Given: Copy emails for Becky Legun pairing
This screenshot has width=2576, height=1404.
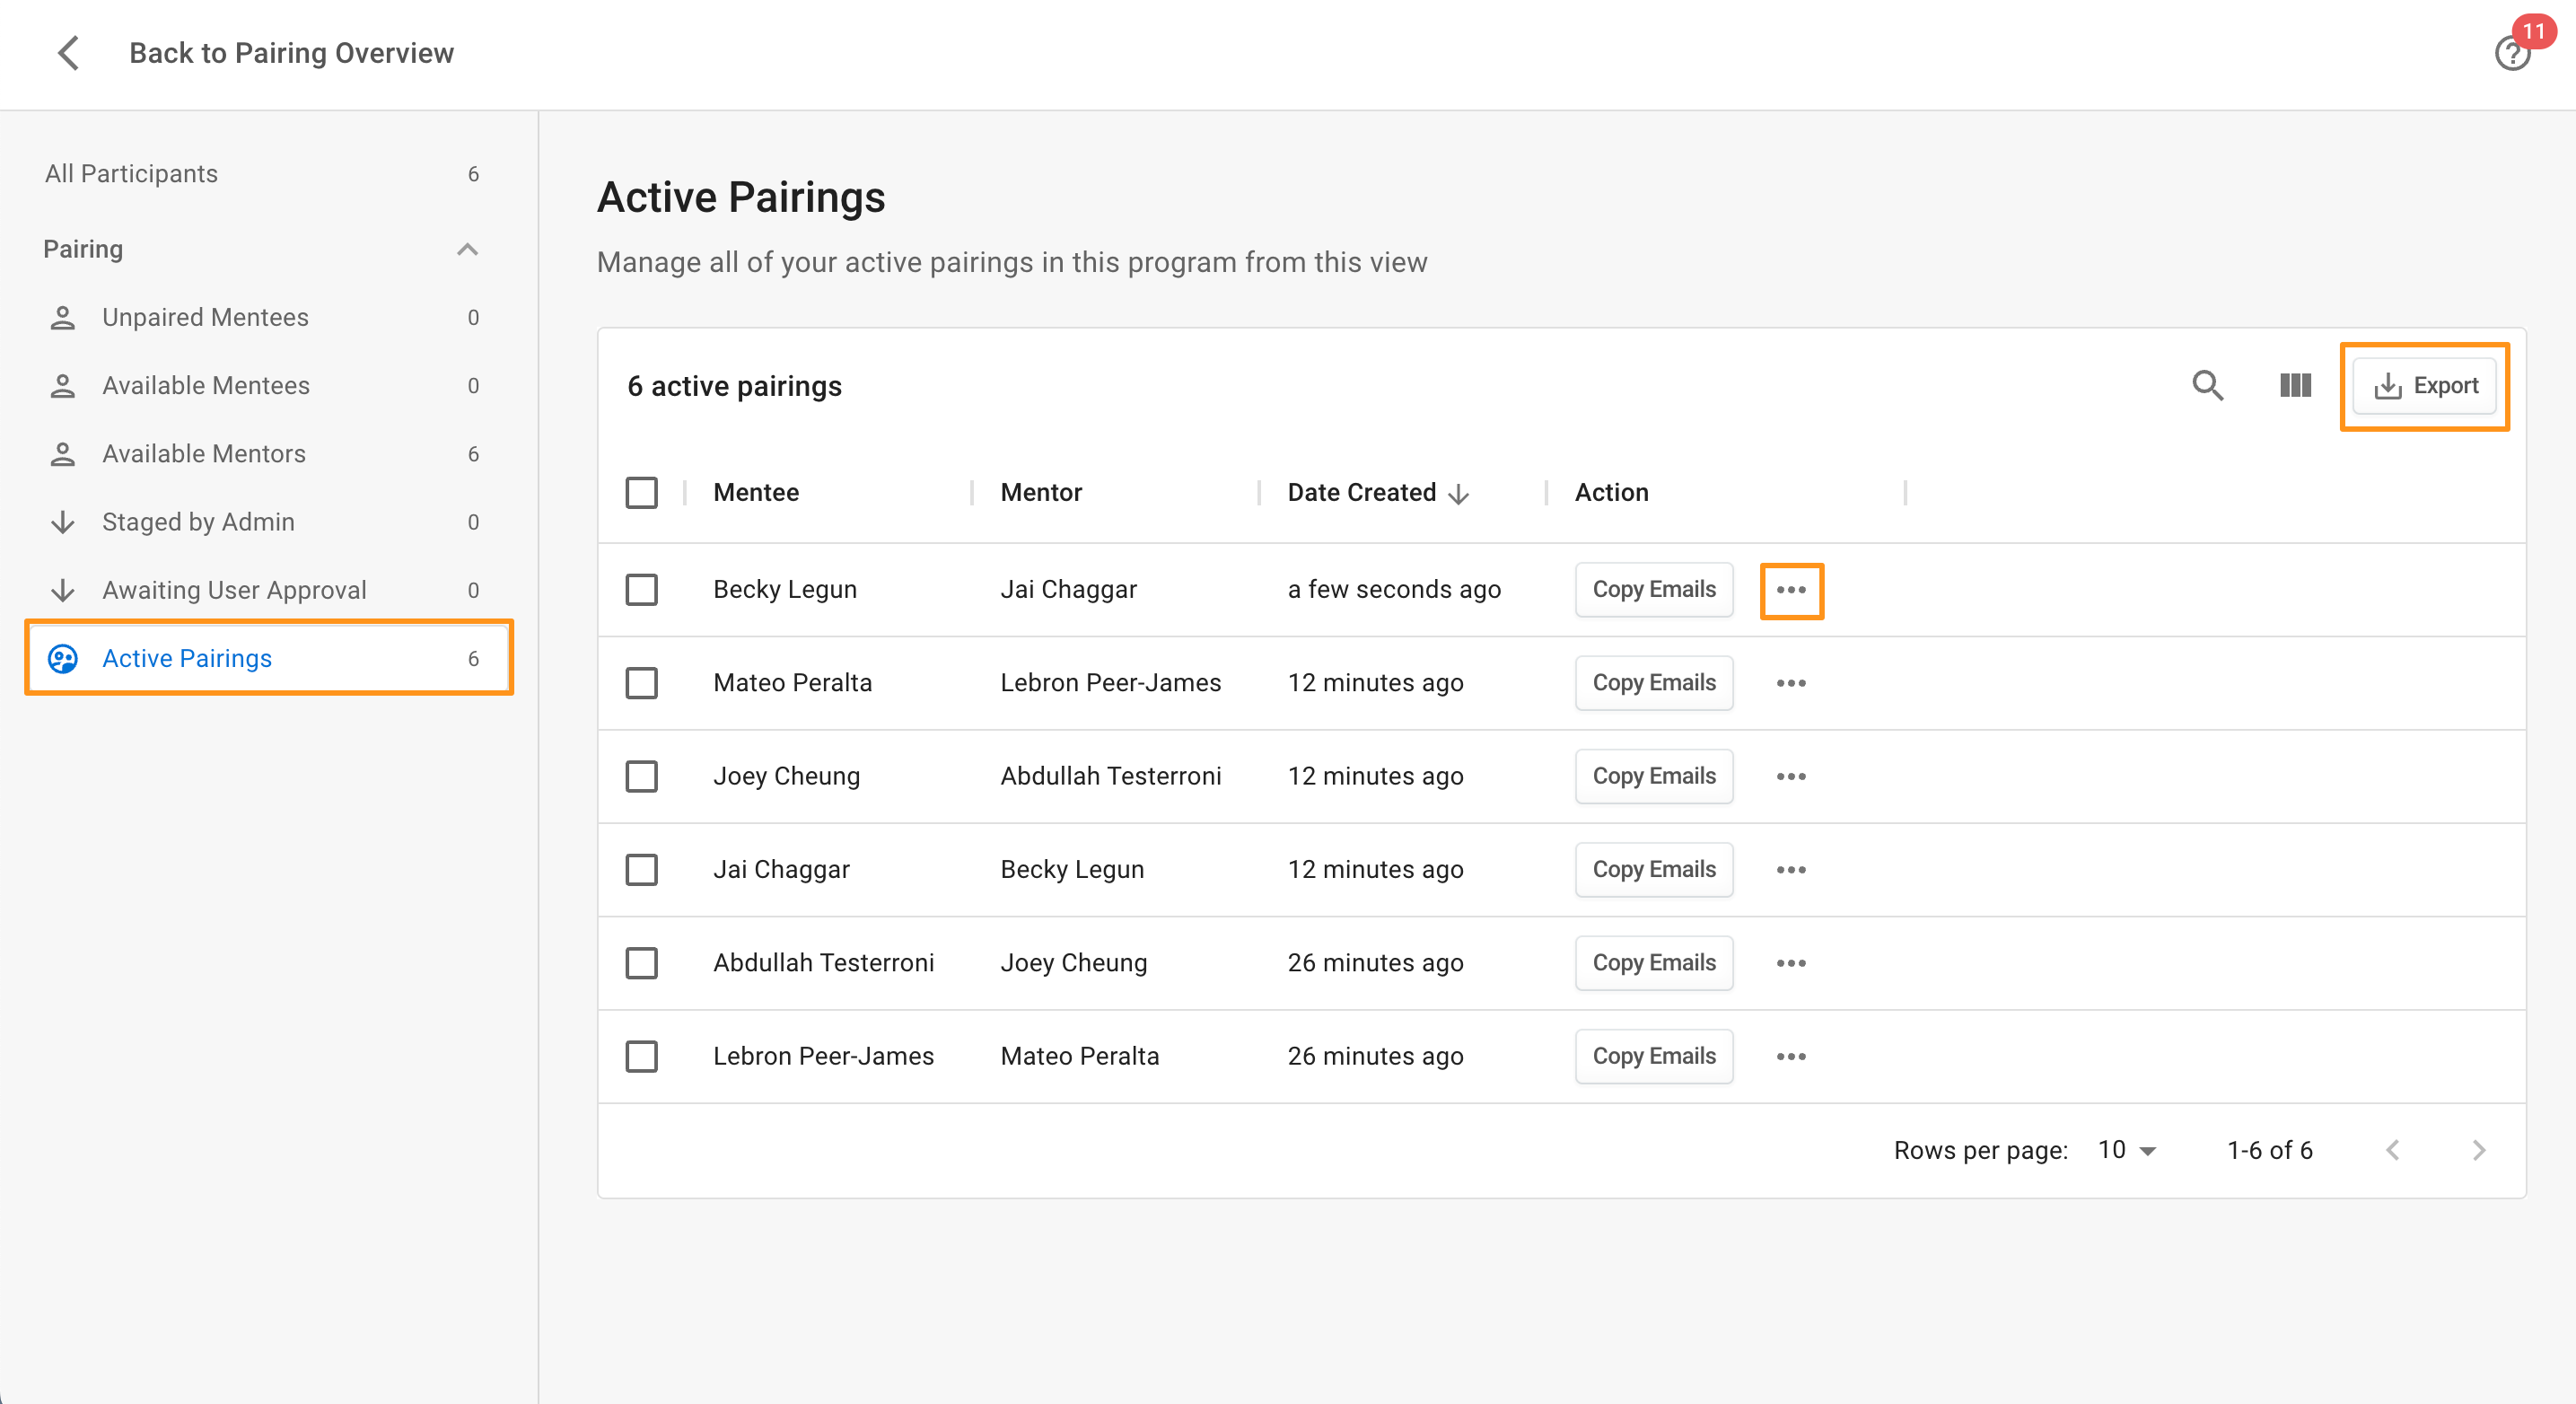Looking at the screenshot, I should [1654, 590].
